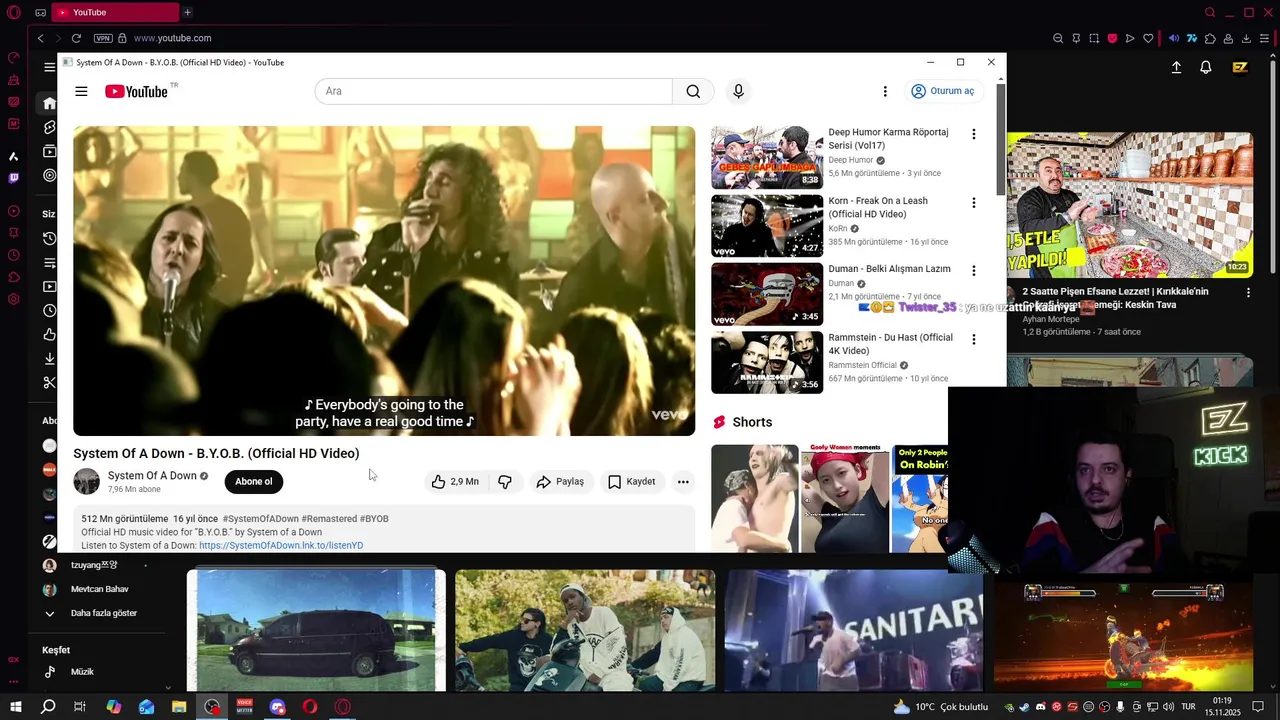Screen dimensions: 1280x720
Task: Open the extensions puzzle-piece icon
Action: click(x=1210, y=38)
